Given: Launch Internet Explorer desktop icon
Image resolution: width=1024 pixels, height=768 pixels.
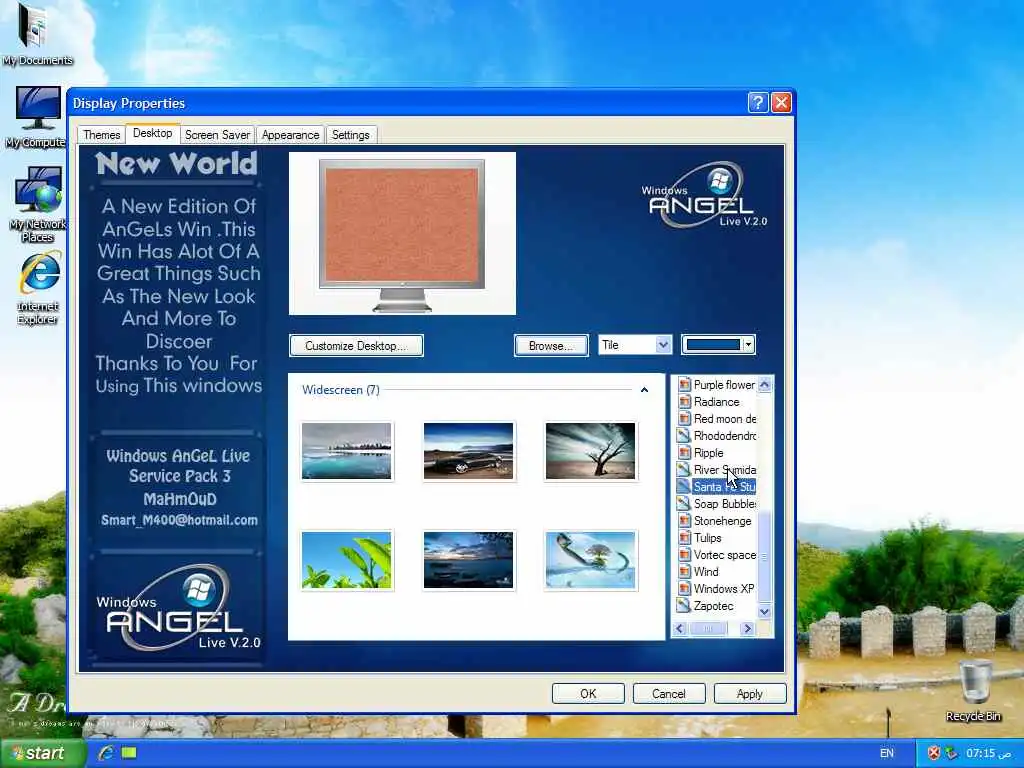Looking at the screenshot, I should [39, 288].
